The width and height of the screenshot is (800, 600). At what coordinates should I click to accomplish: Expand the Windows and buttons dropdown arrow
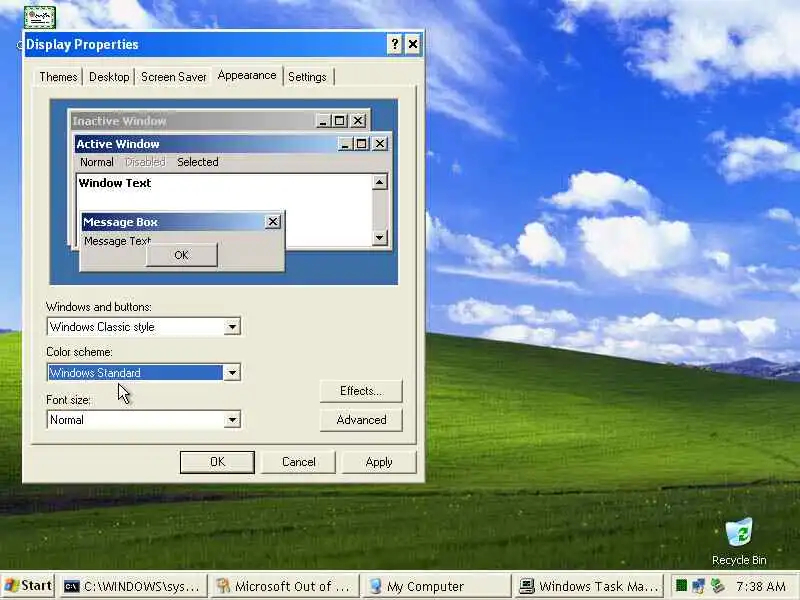(x=232, y=327)
